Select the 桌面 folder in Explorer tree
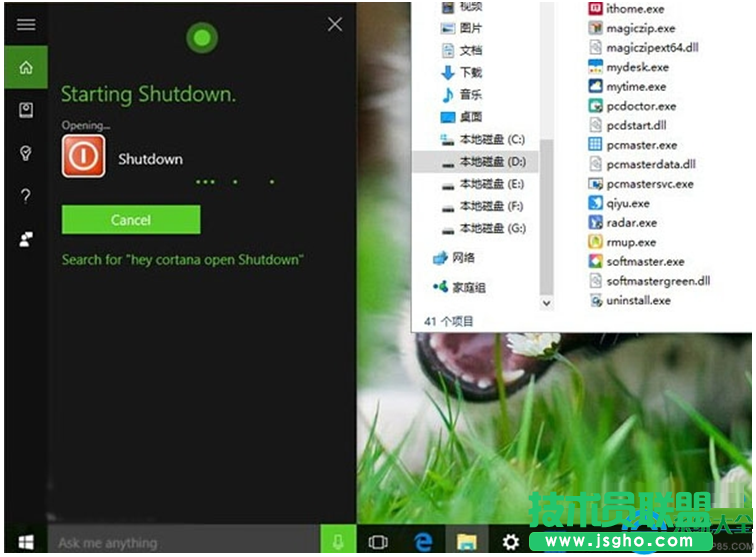This screenshot has height=557, width=756. tap(462, 117)
